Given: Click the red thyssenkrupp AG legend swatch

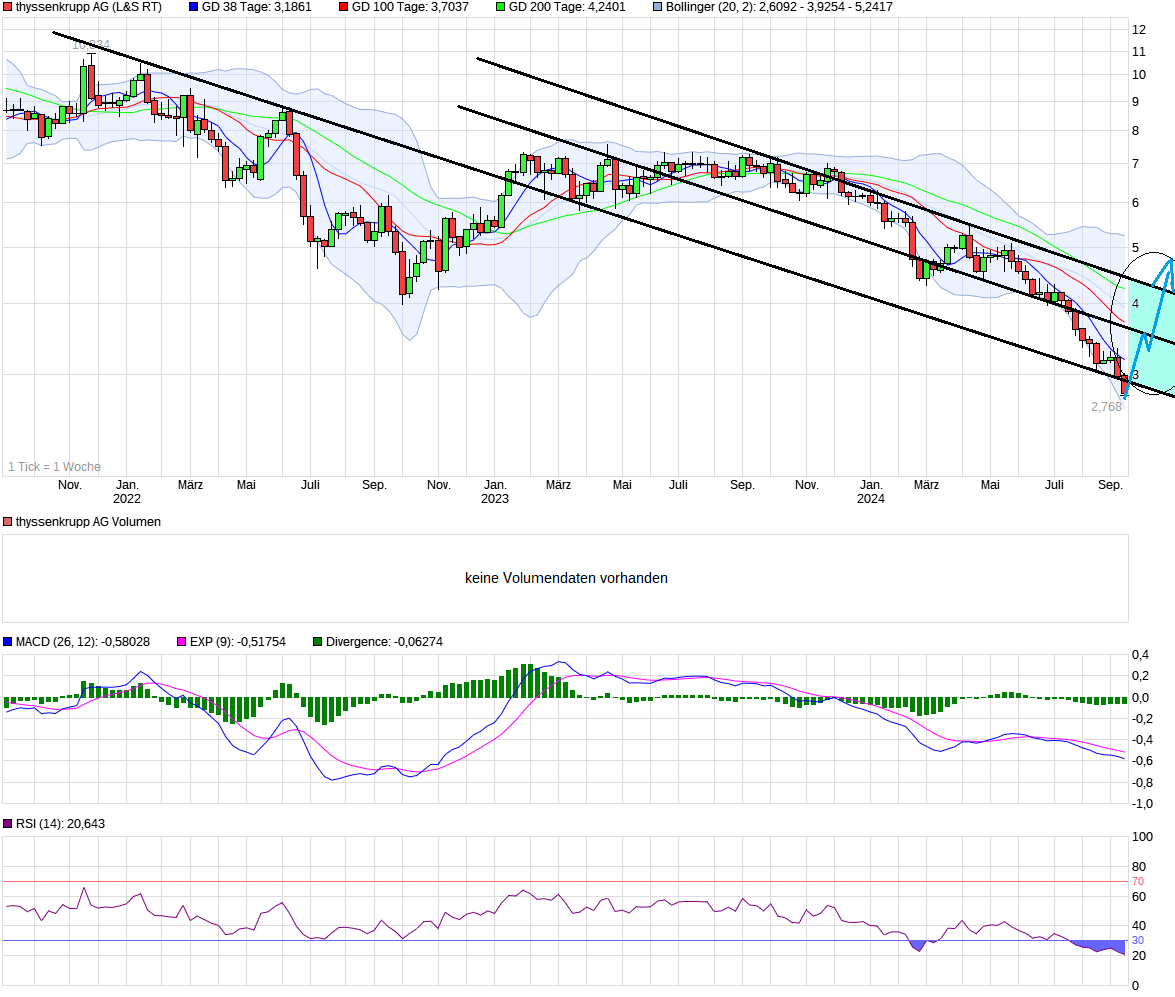Looking at the screenshot, I should pos(7,7).
